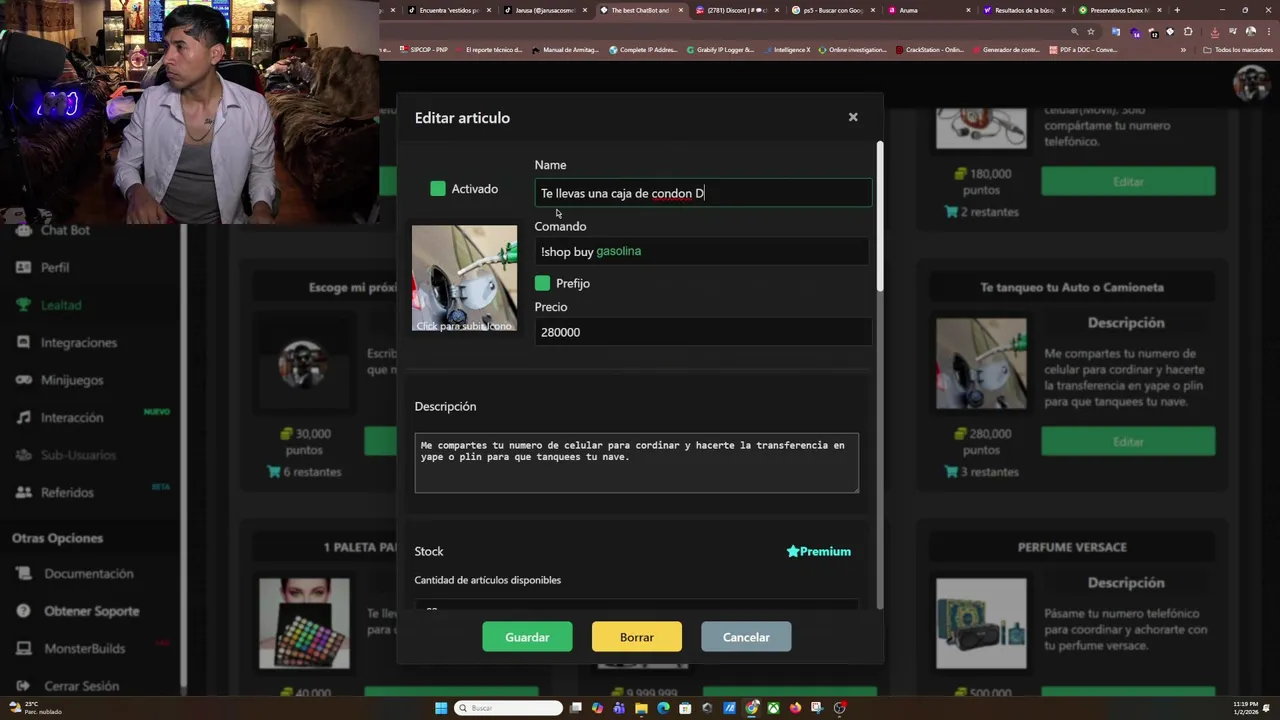Click Editar on Te tanqueo tu Auto card
The width and height of the screenshot is (1280, 720).
(1128, 442)
